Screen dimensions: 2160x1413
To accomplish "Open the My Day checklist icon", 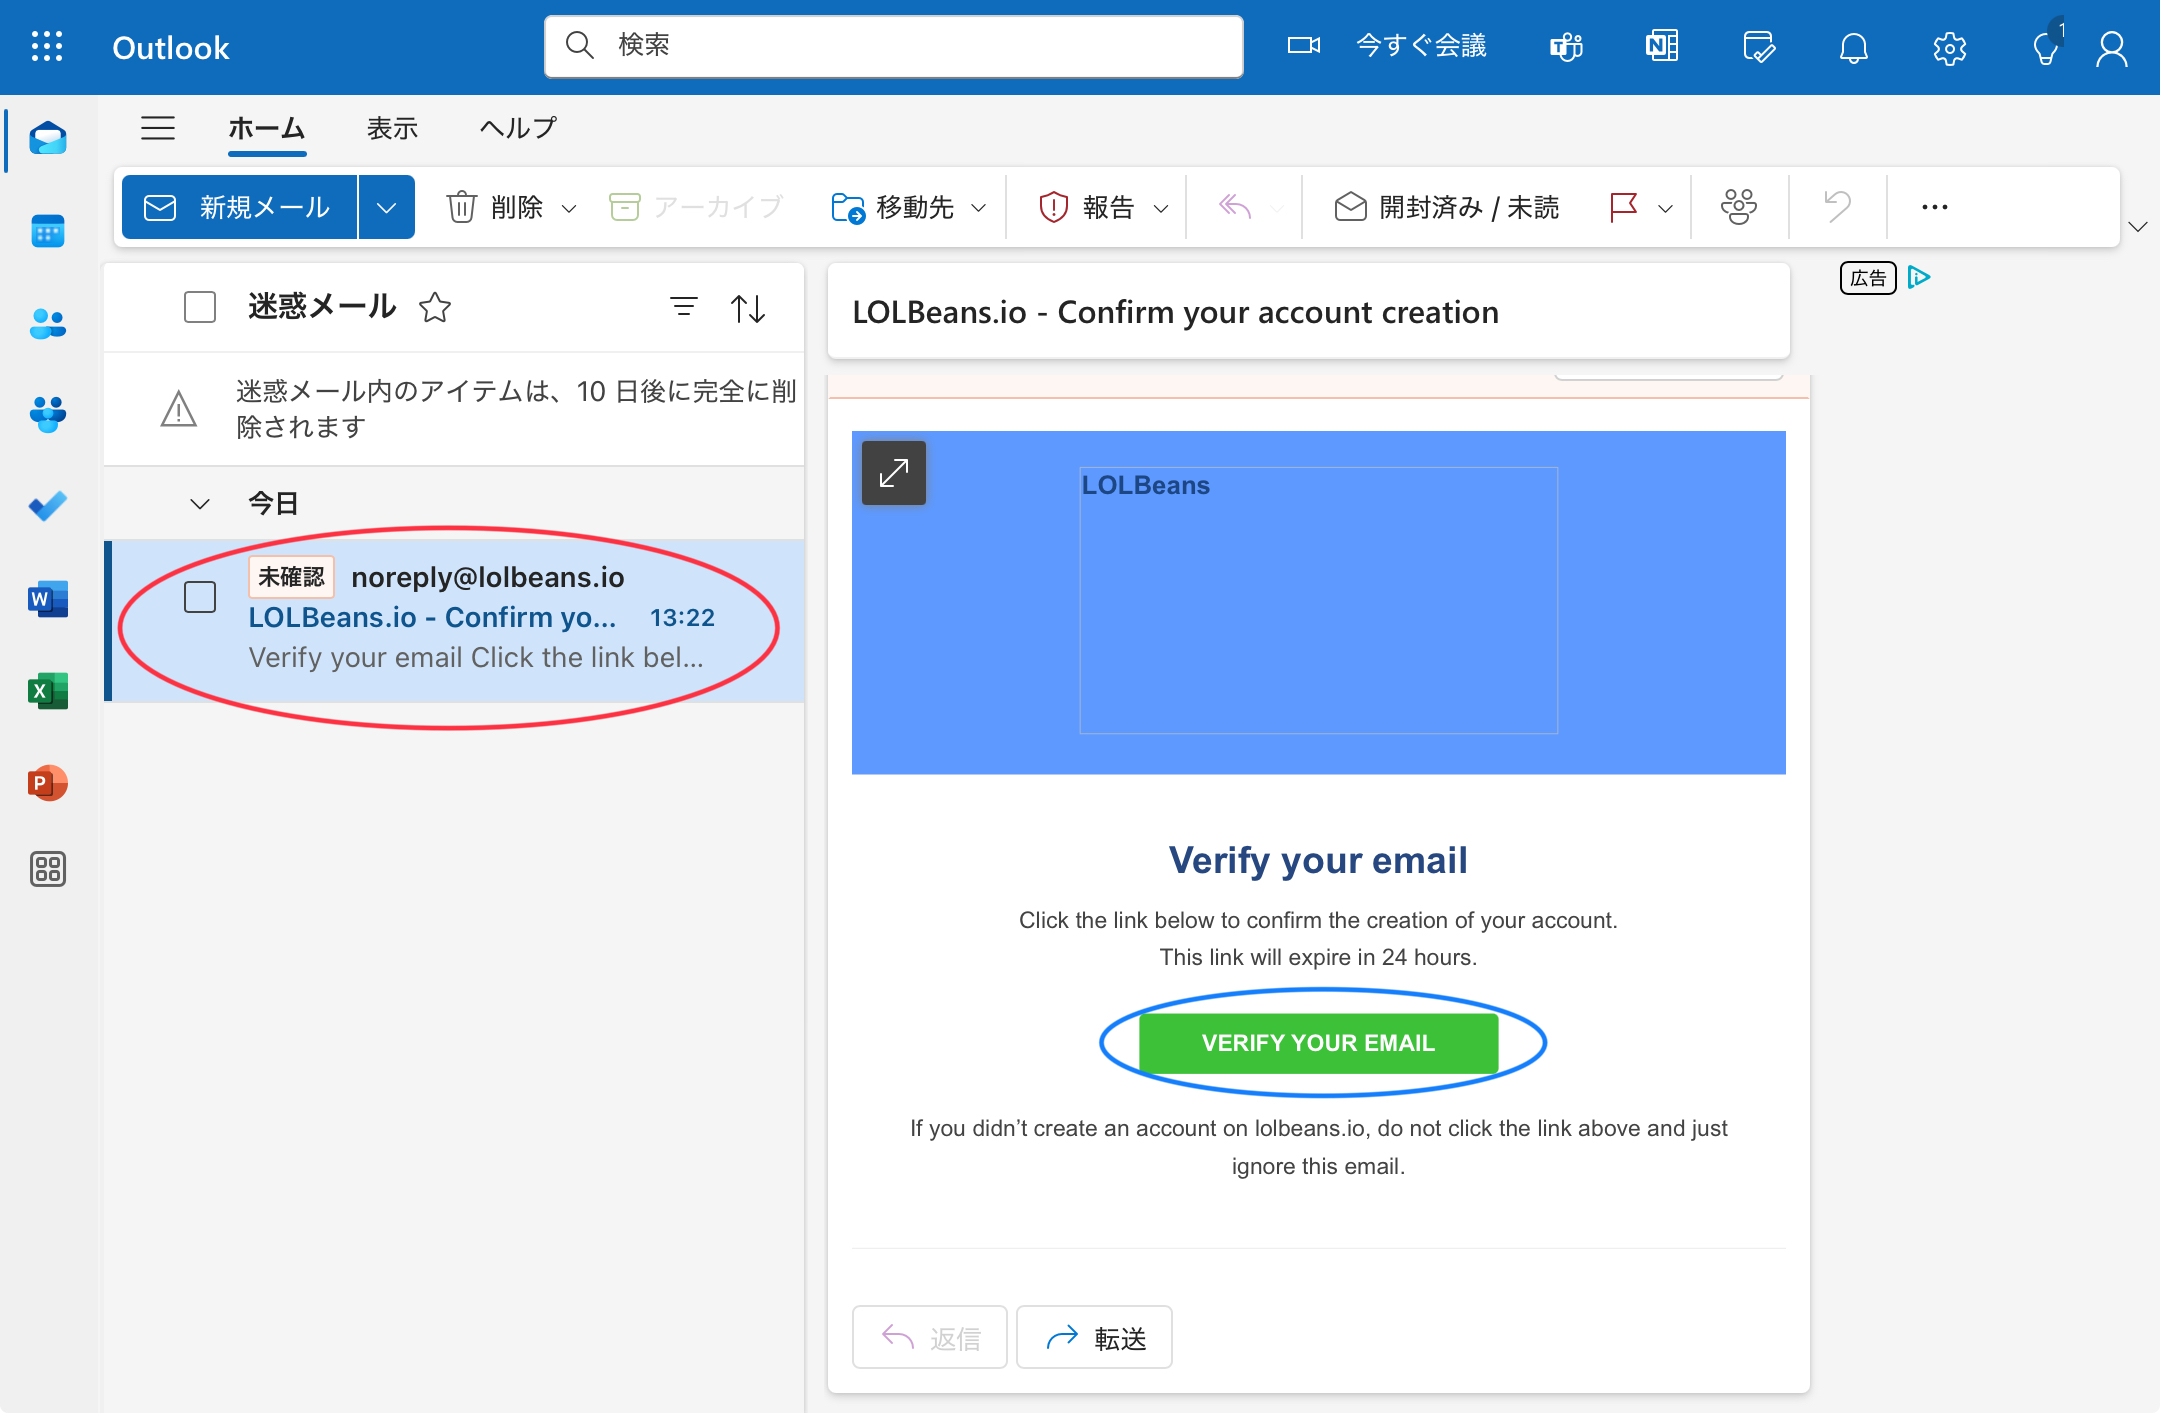I will pyautogui.click(x=1758, y=47).
